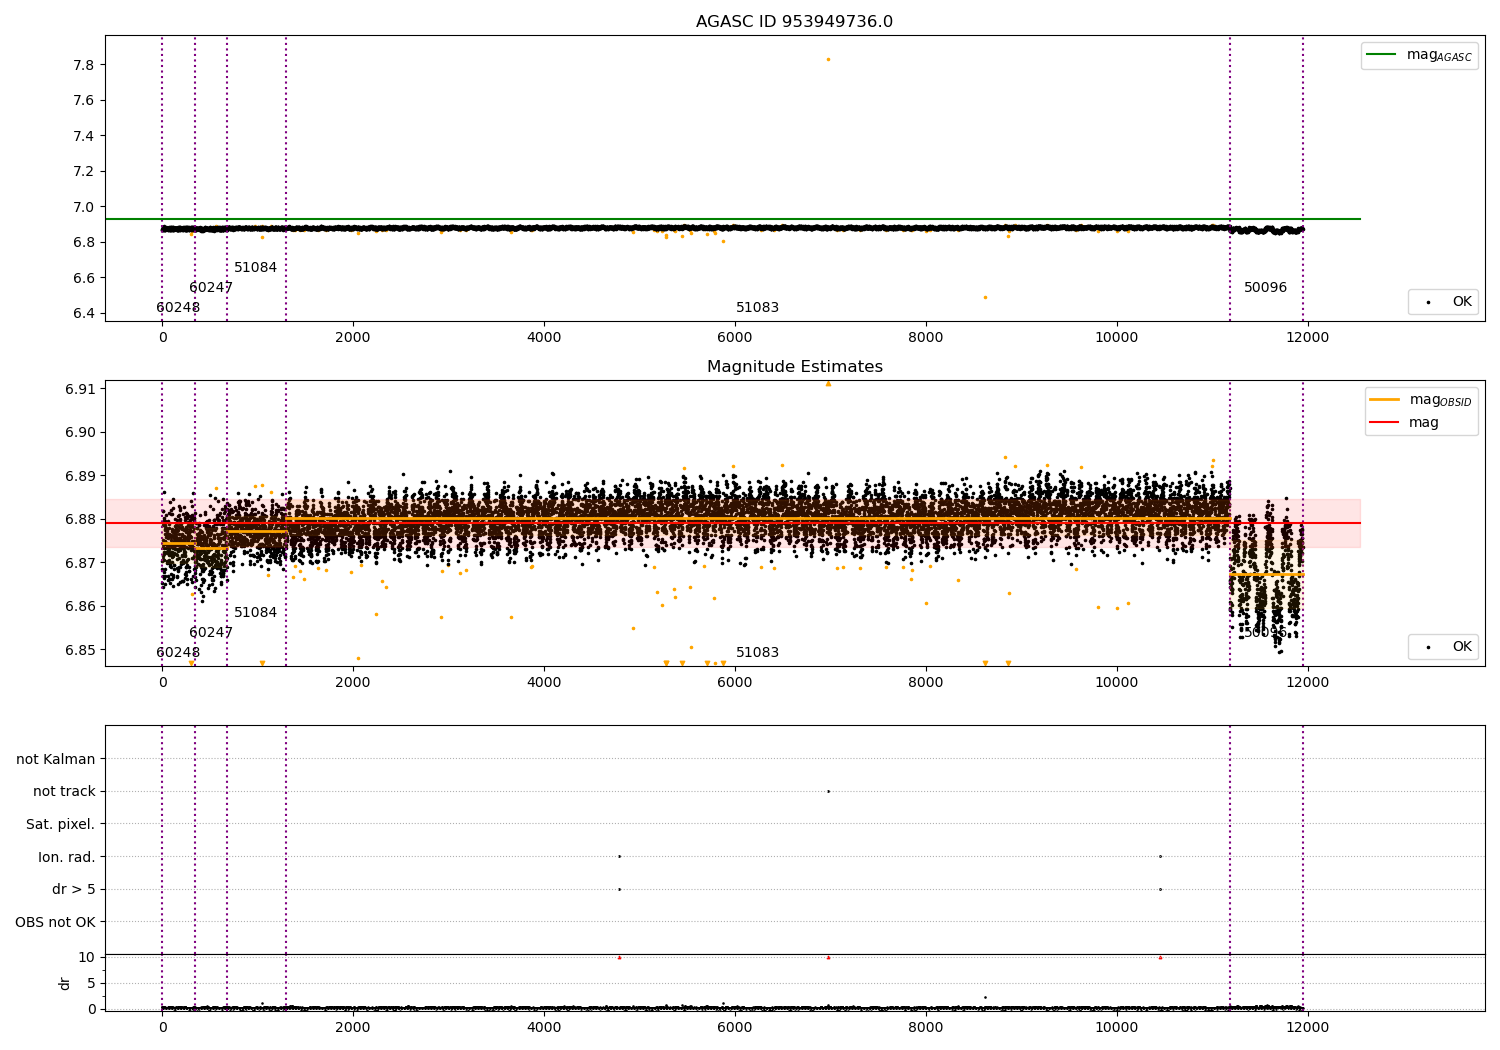This screenshot has width=1500, height=1050.
Task: Click the 6.4 y-axis tick label
Action: click(84, 313)
